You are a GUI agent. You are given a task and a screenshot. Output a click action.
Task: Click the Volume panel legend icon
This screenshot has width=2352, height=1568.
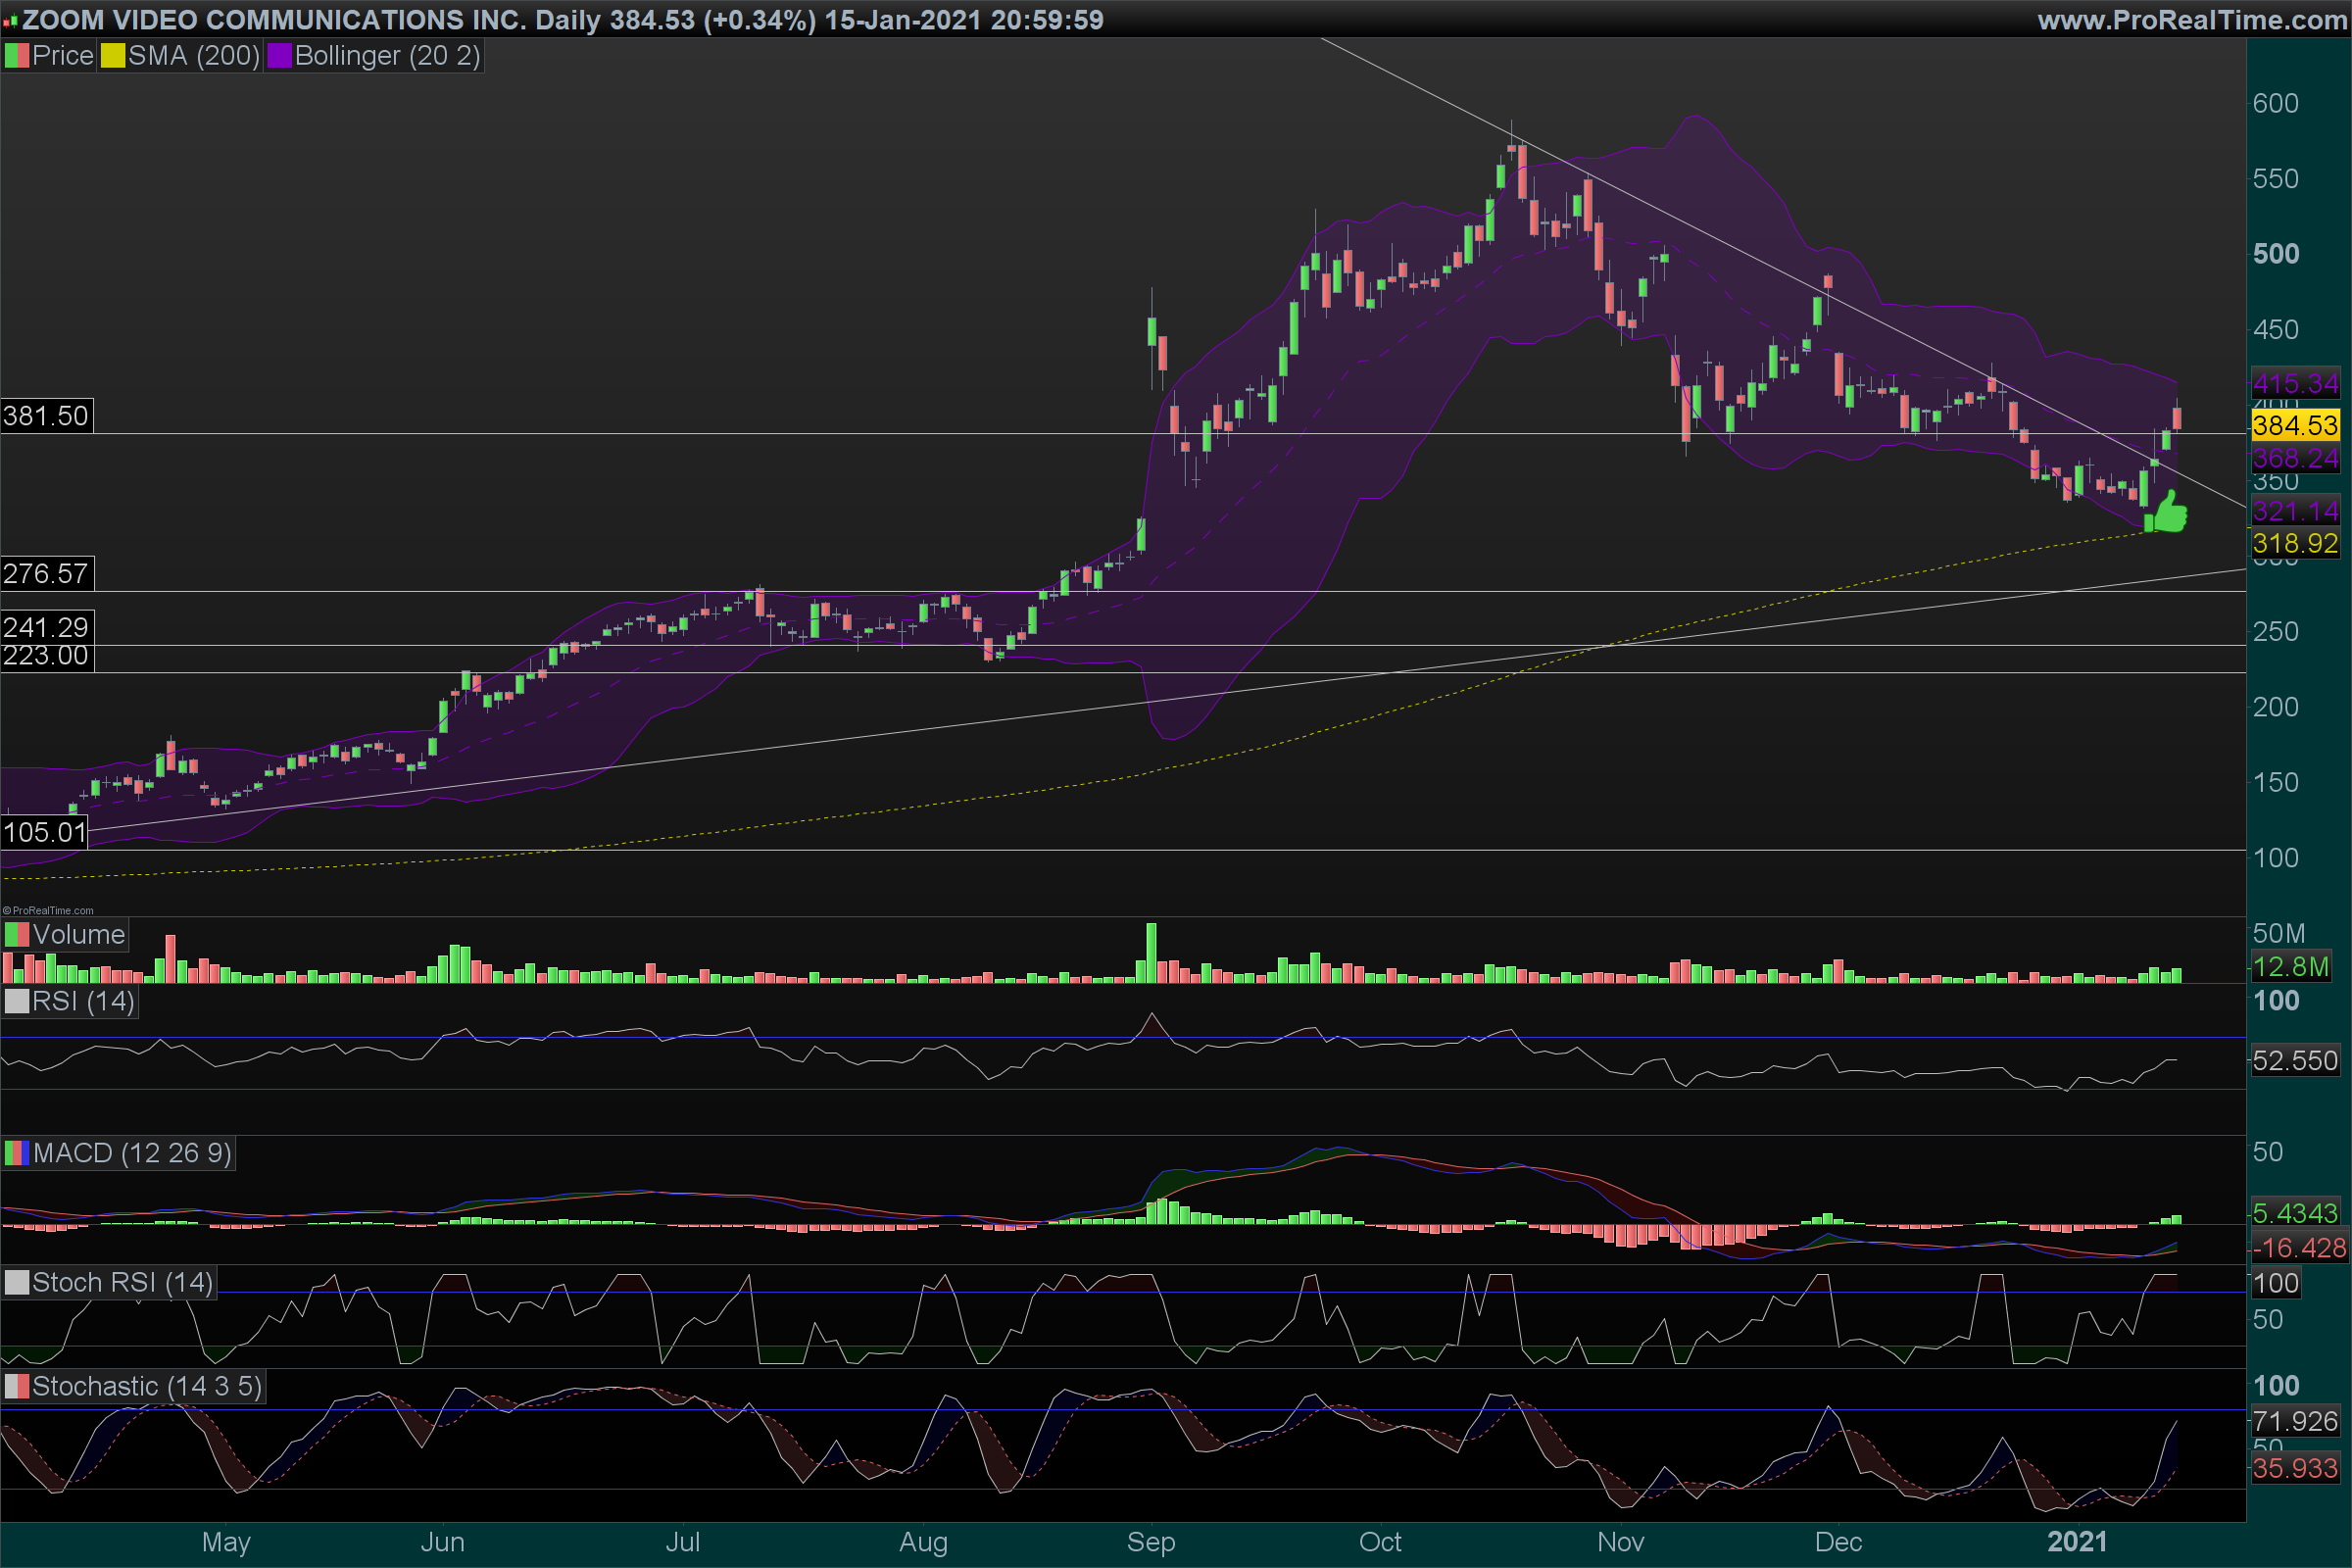click(17, 935)
